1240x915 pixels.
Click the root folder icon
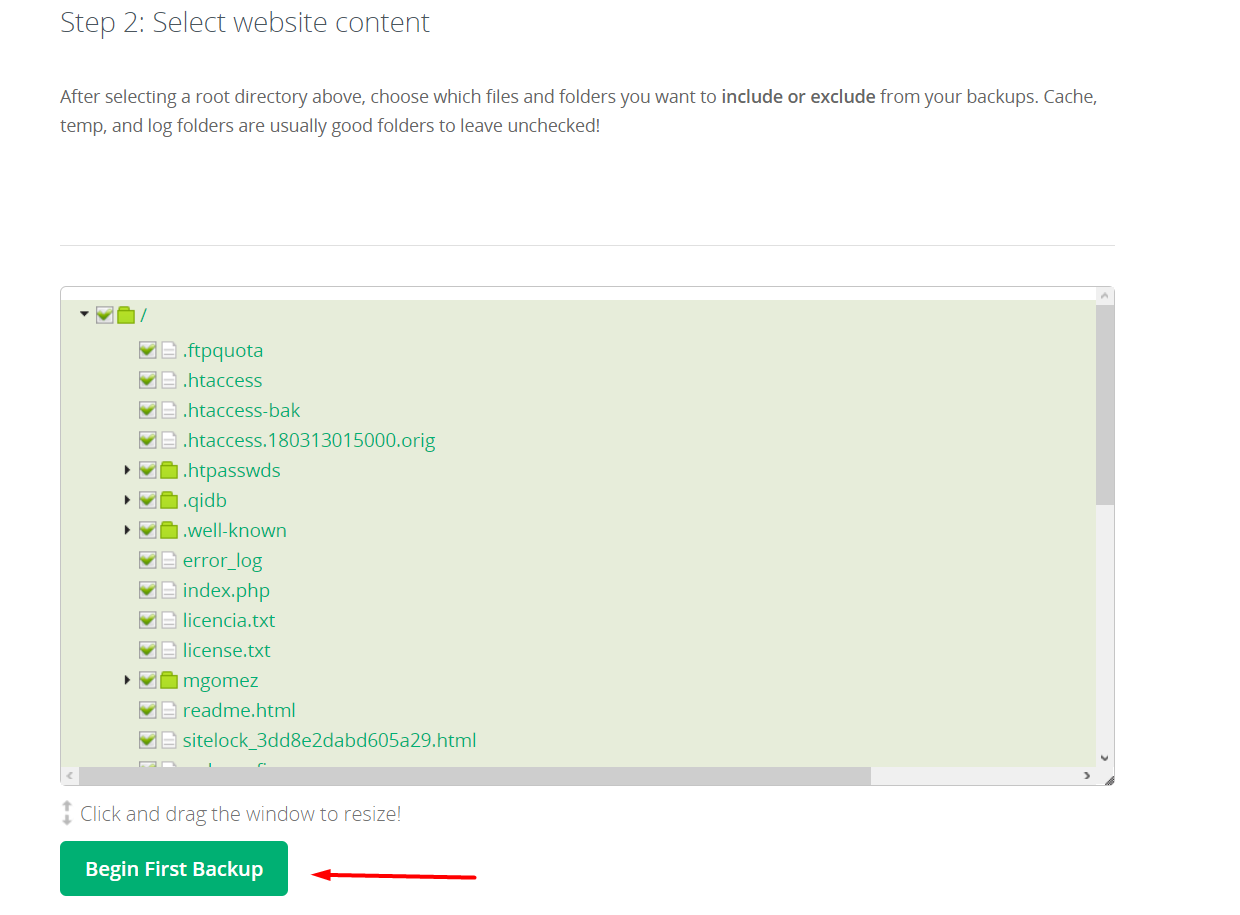126,315
